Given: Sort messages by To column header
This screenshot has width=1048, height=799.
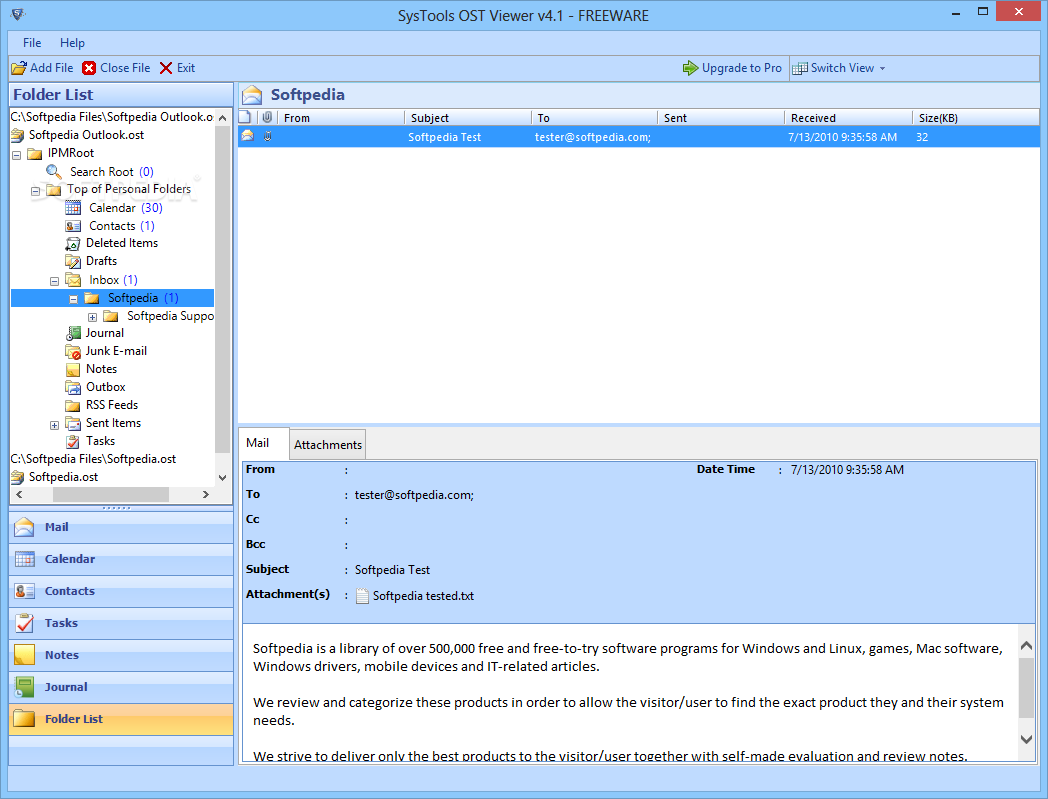Looking at the screenshot, I should click(594, 118).
